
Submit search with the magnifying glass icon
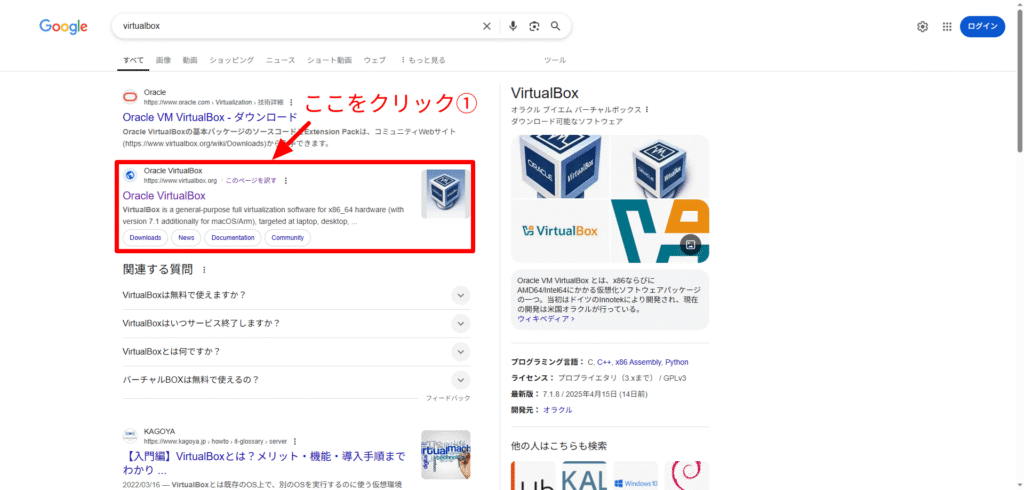555,26
